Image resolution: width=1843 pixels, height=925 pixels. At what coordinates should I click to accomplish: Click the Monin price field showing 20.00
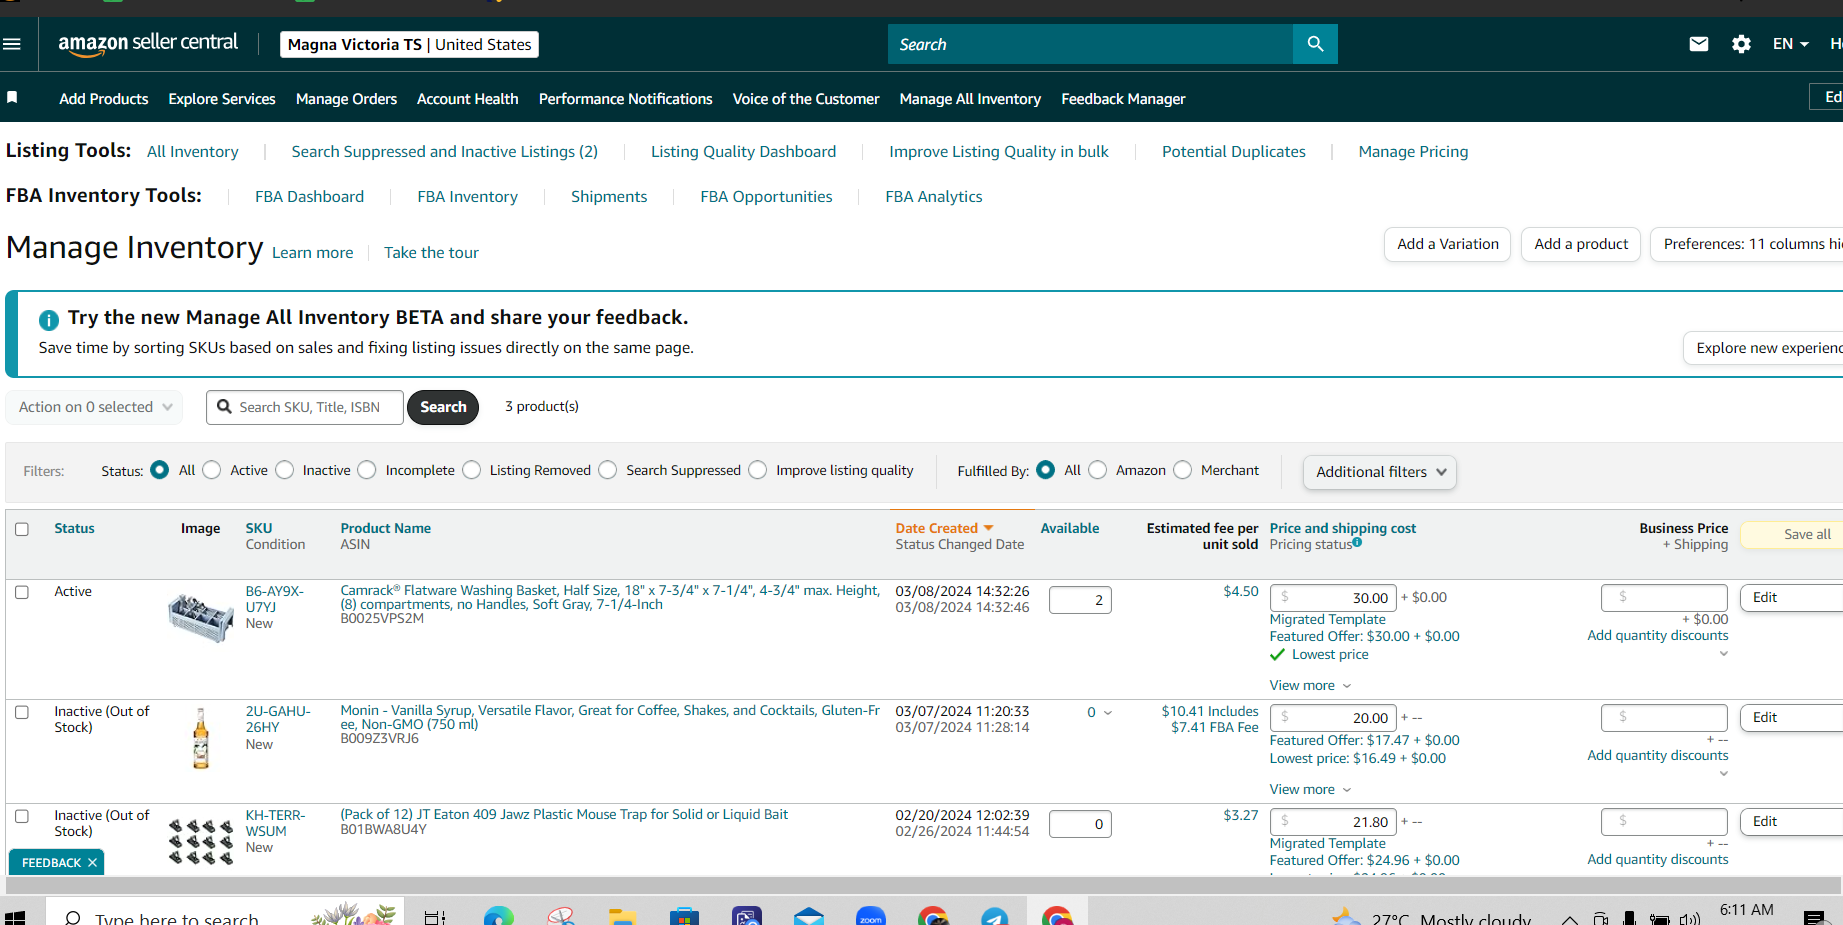1334,717
